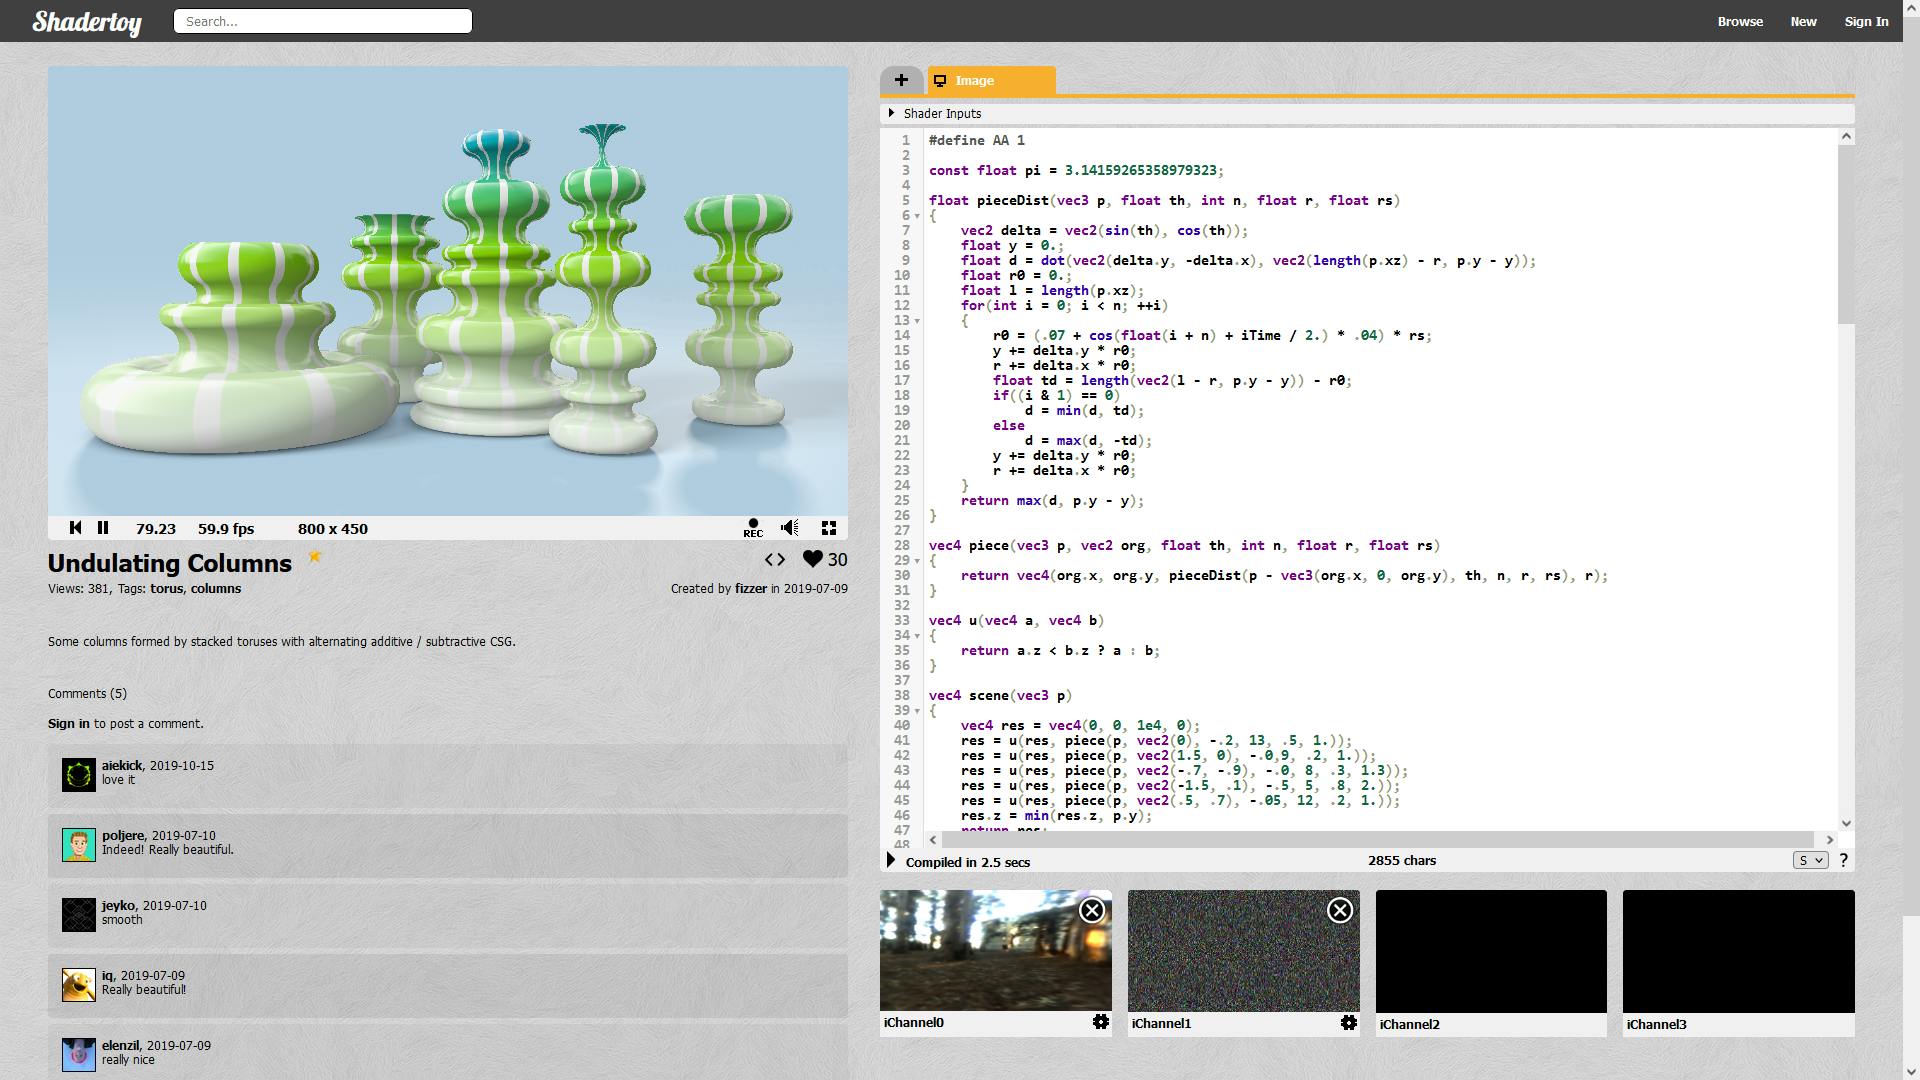Open the Browse menu
The height and width of the screenshot is (1080, 1920).
pyautogui.click(x=1740, y=21)
